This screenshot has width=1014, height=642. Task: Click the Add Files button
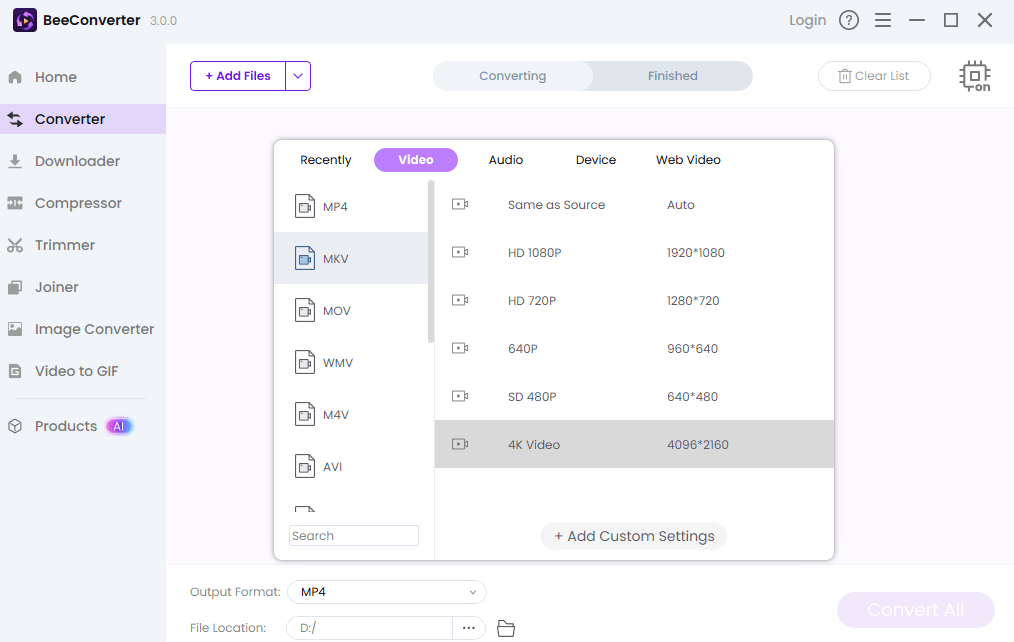point(238,76)
